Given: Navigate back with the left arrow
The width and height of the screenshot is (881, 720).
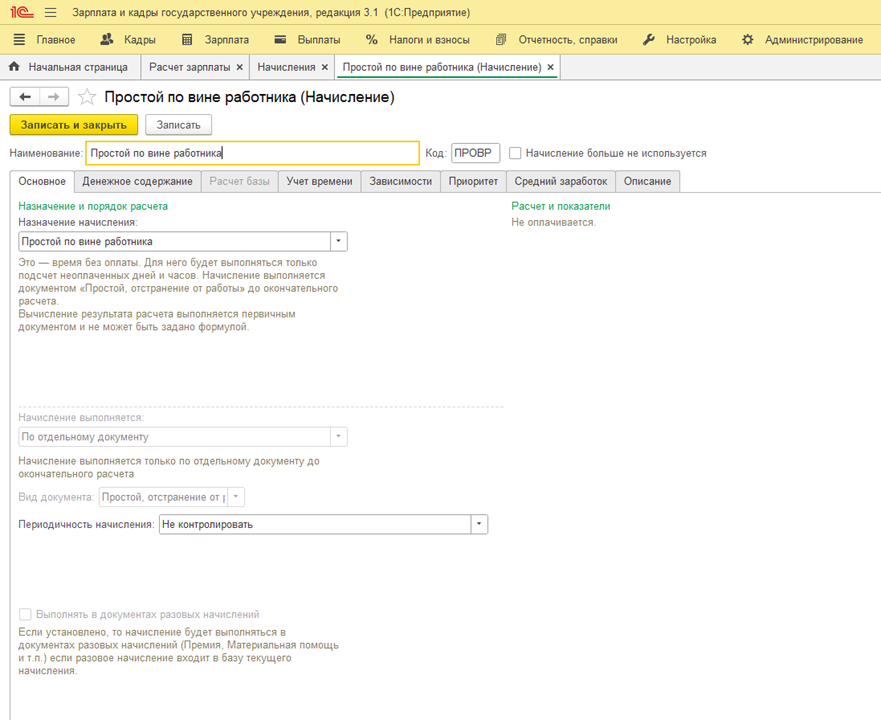Looking at the screenshot, I should click(25, 97).
